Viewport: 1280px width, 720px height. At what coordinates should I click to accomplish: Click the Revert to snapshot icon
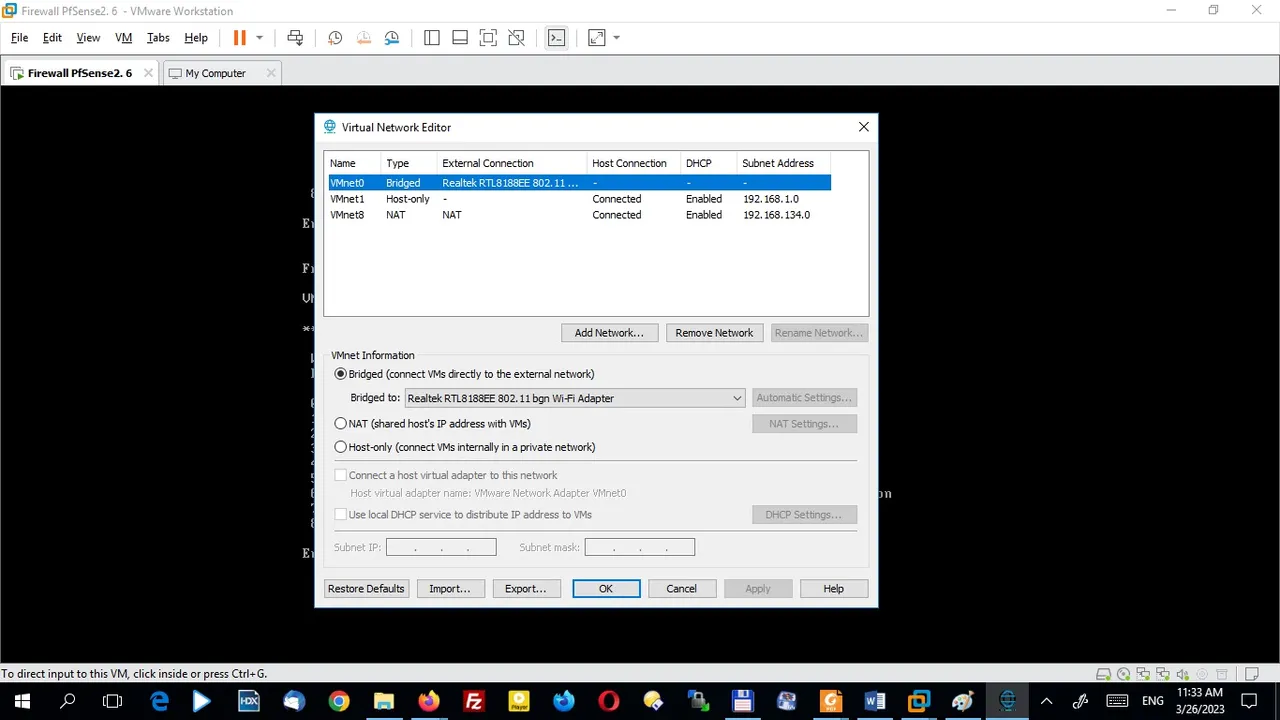click(364, 38)
